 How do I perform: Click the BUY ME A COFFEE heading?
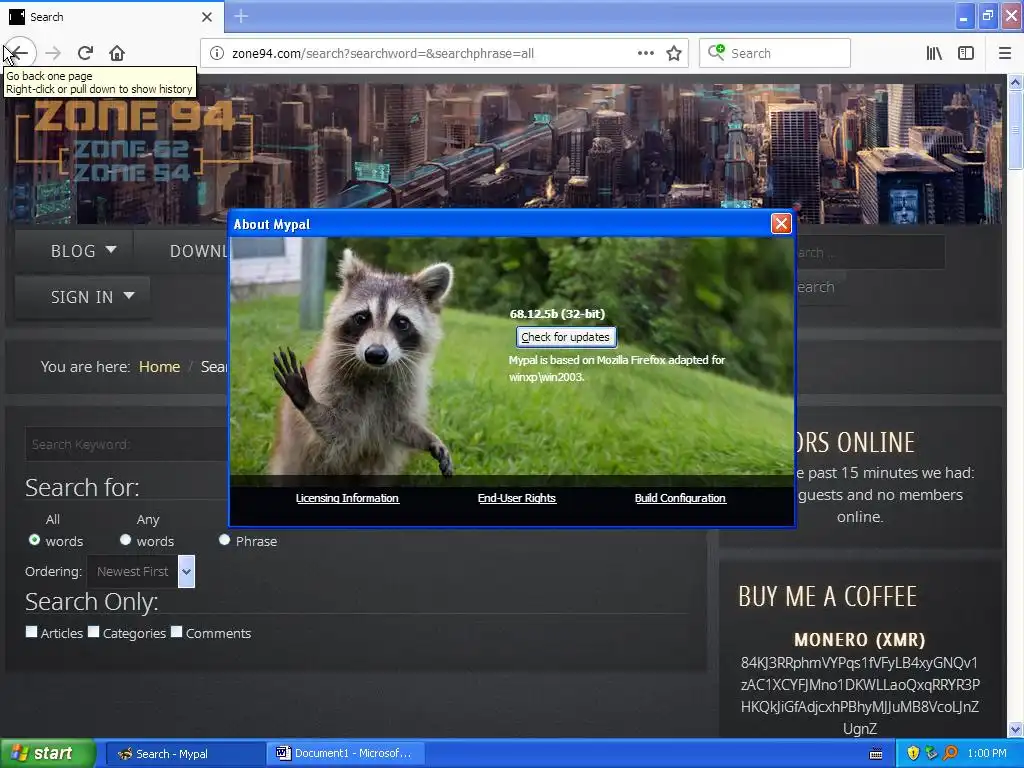click(x=827, y=597)
